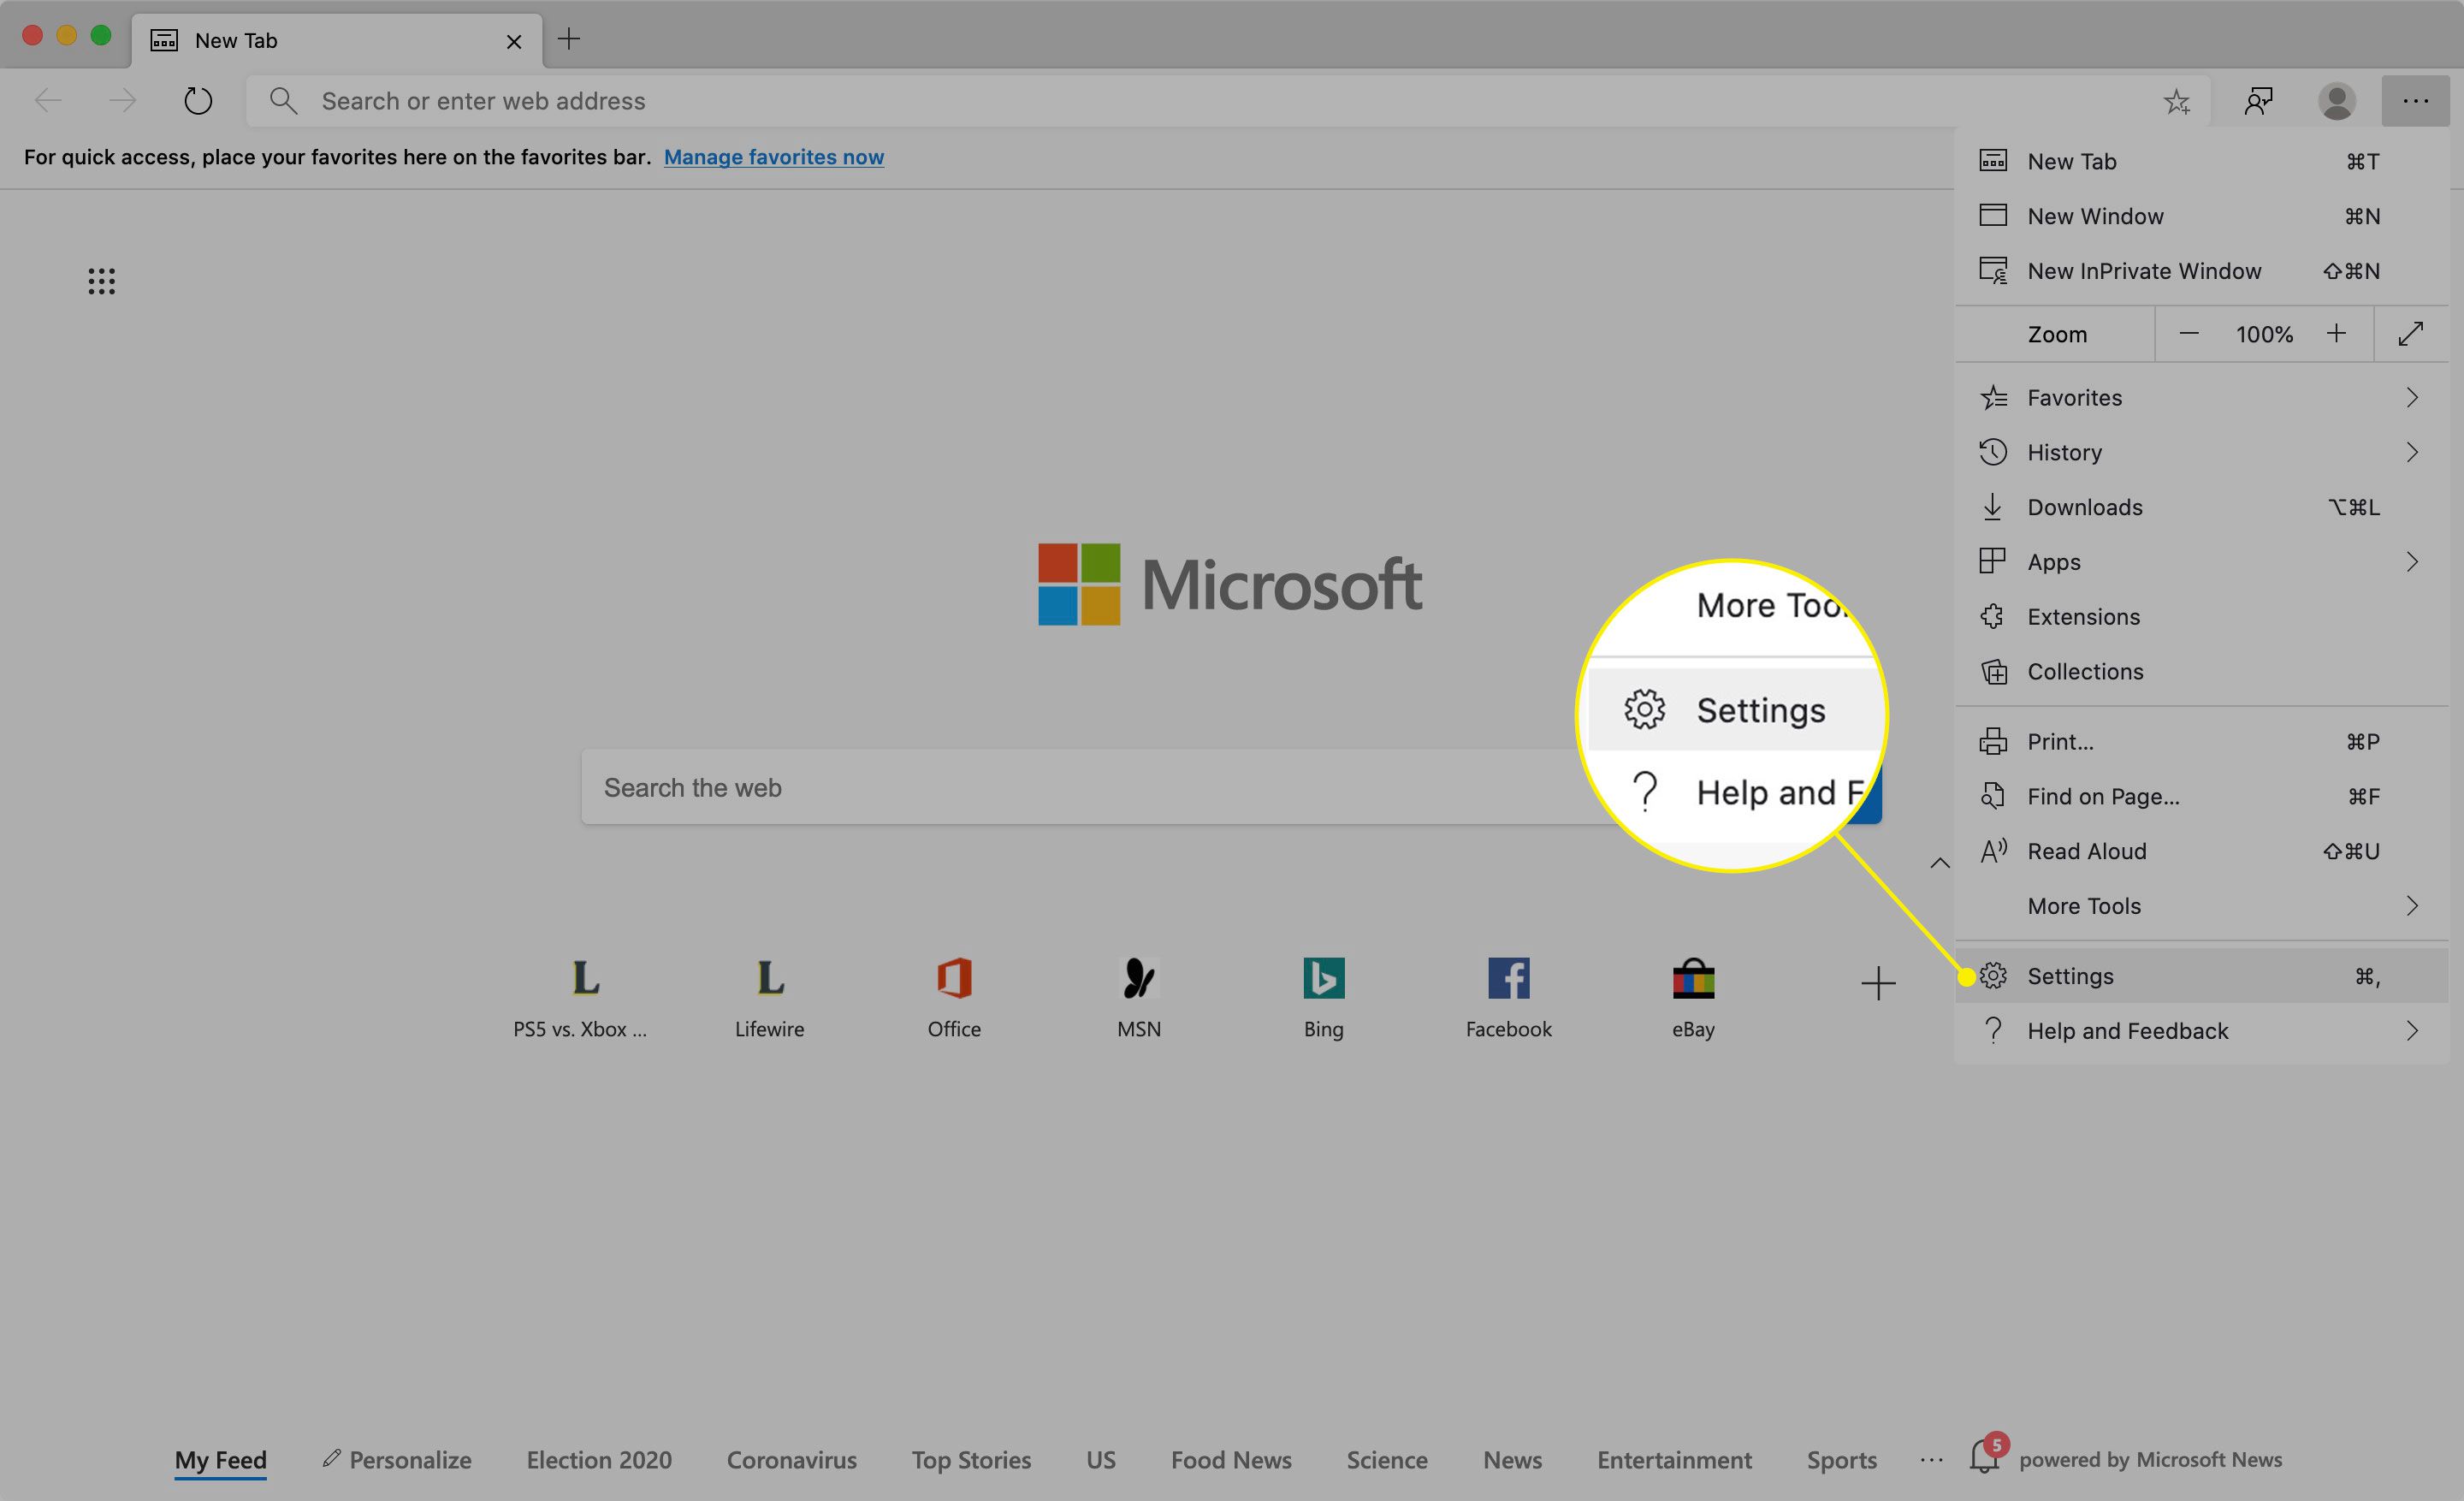Add page to favorites star icon

tap(2176, 101)
